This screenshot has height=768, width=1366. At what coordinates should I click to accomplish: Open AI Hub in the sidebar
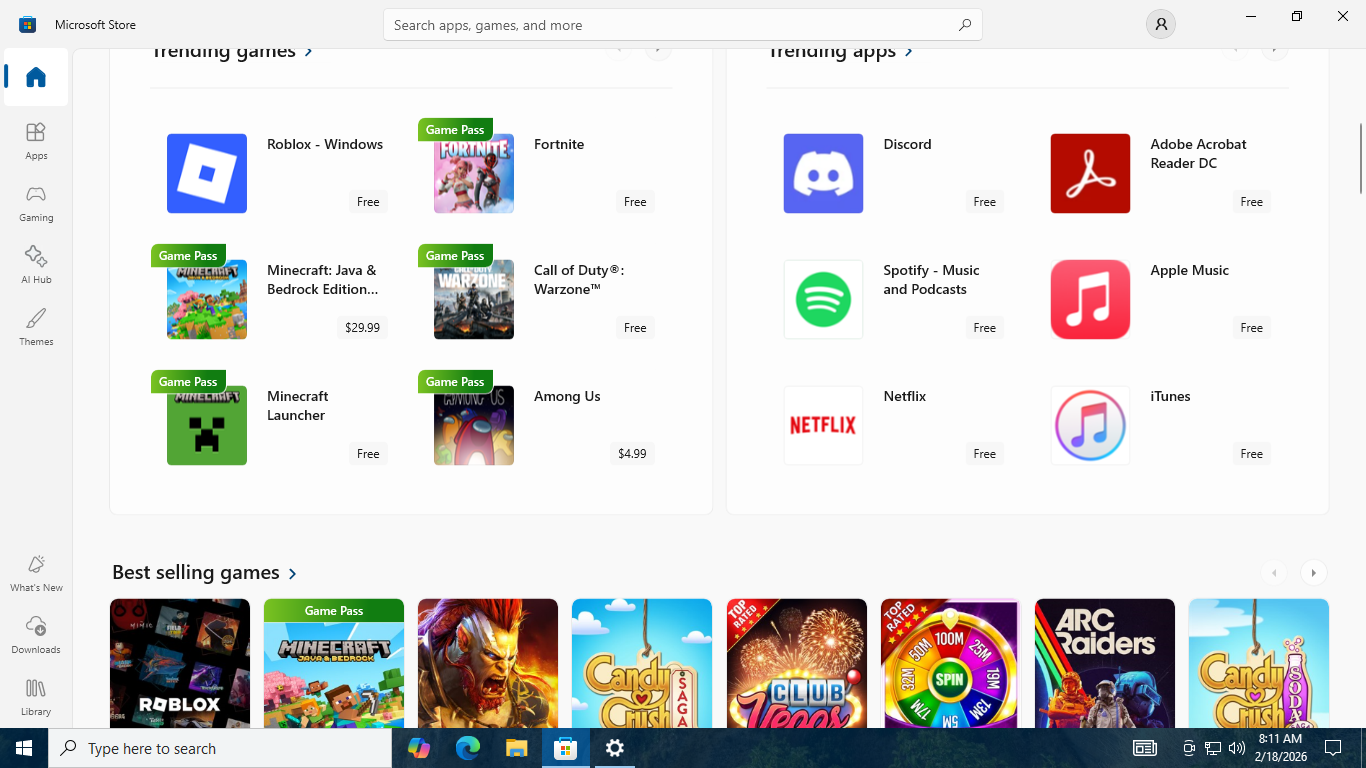click(x=36, y=265)
